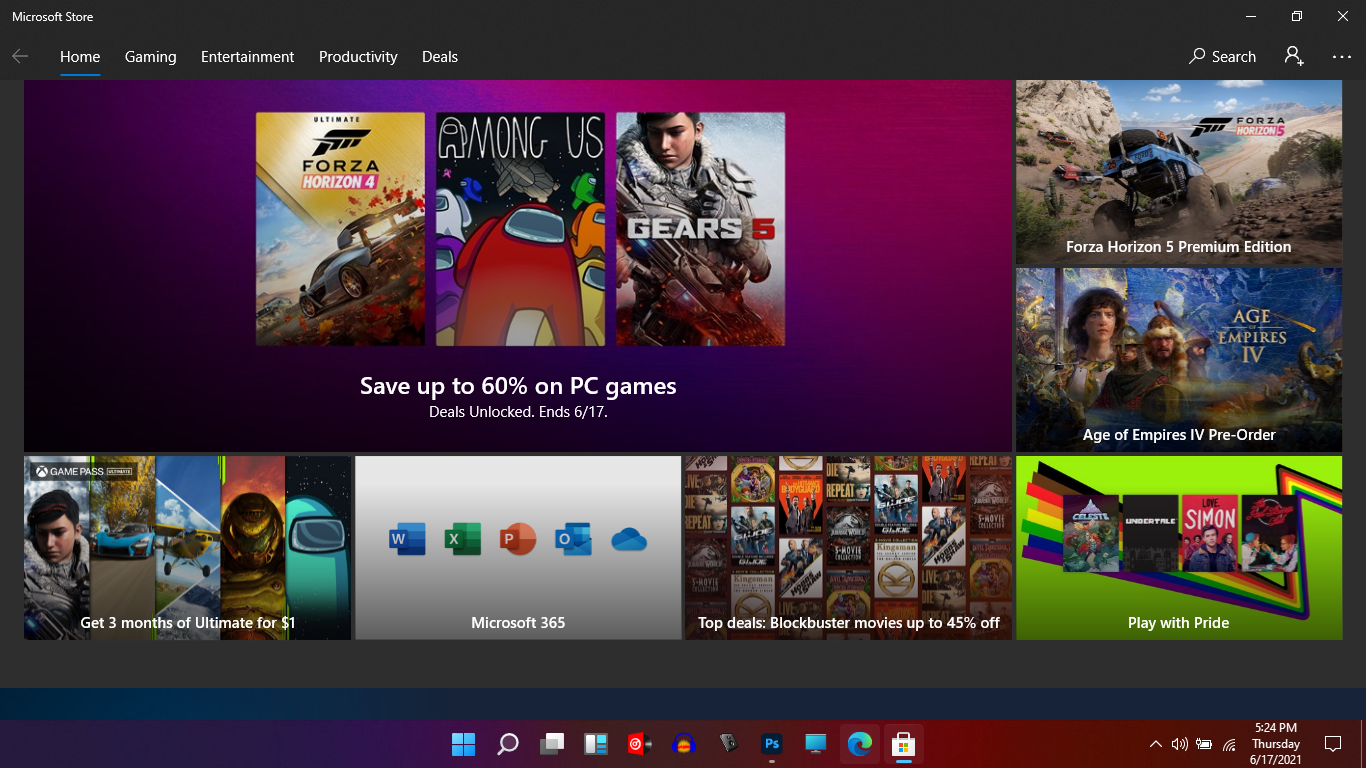The image size is (1366, 768).
Task: Open the Home tab
Action: pos(80,57)
